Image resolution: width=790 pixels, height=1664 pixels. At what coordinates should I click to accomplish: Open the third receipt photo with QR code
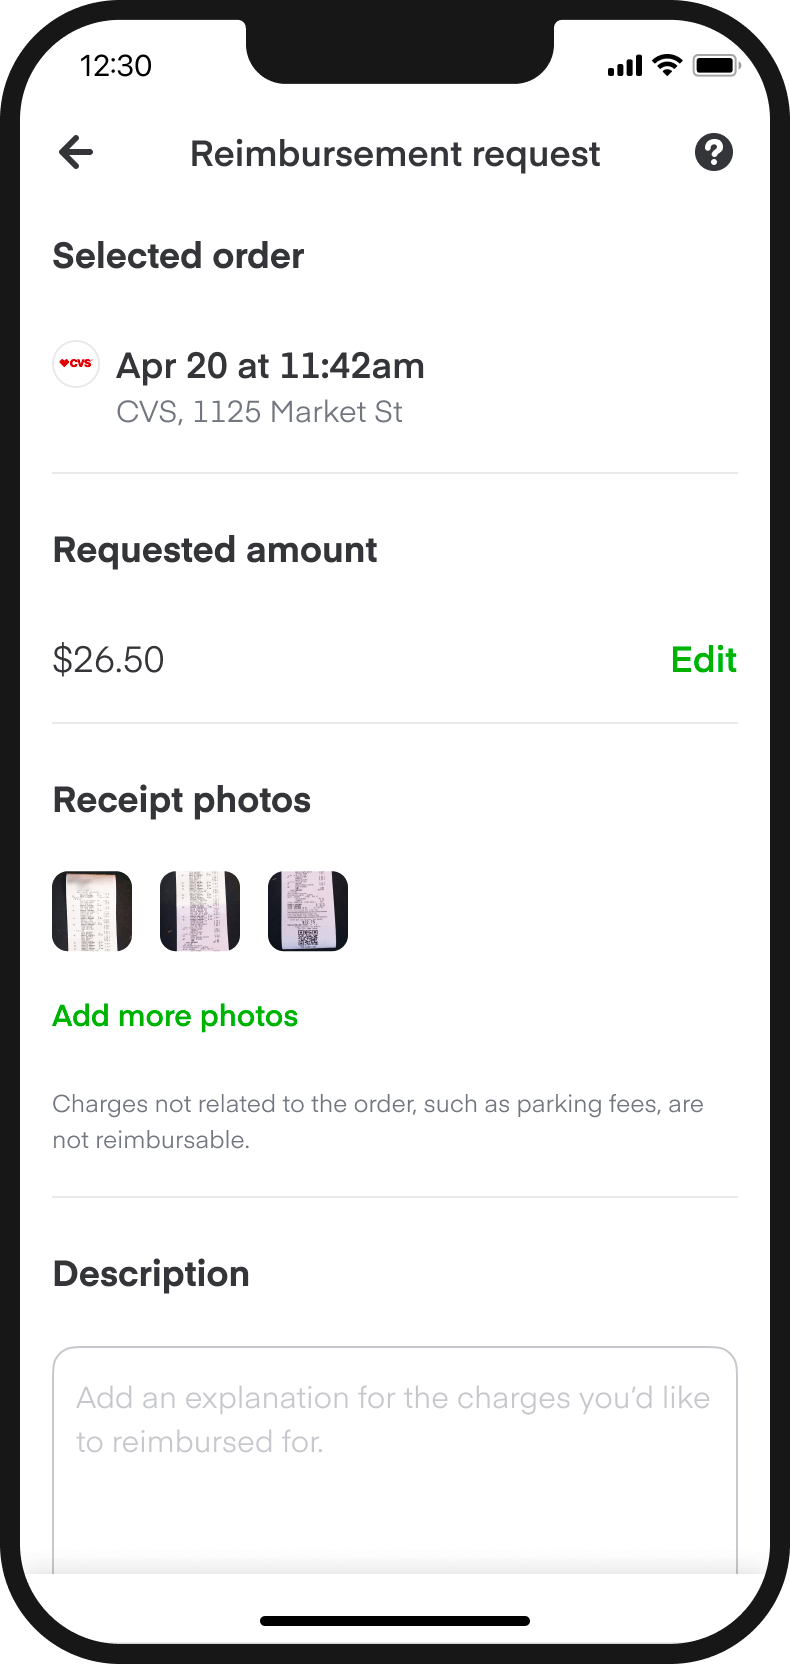point(308,911)
